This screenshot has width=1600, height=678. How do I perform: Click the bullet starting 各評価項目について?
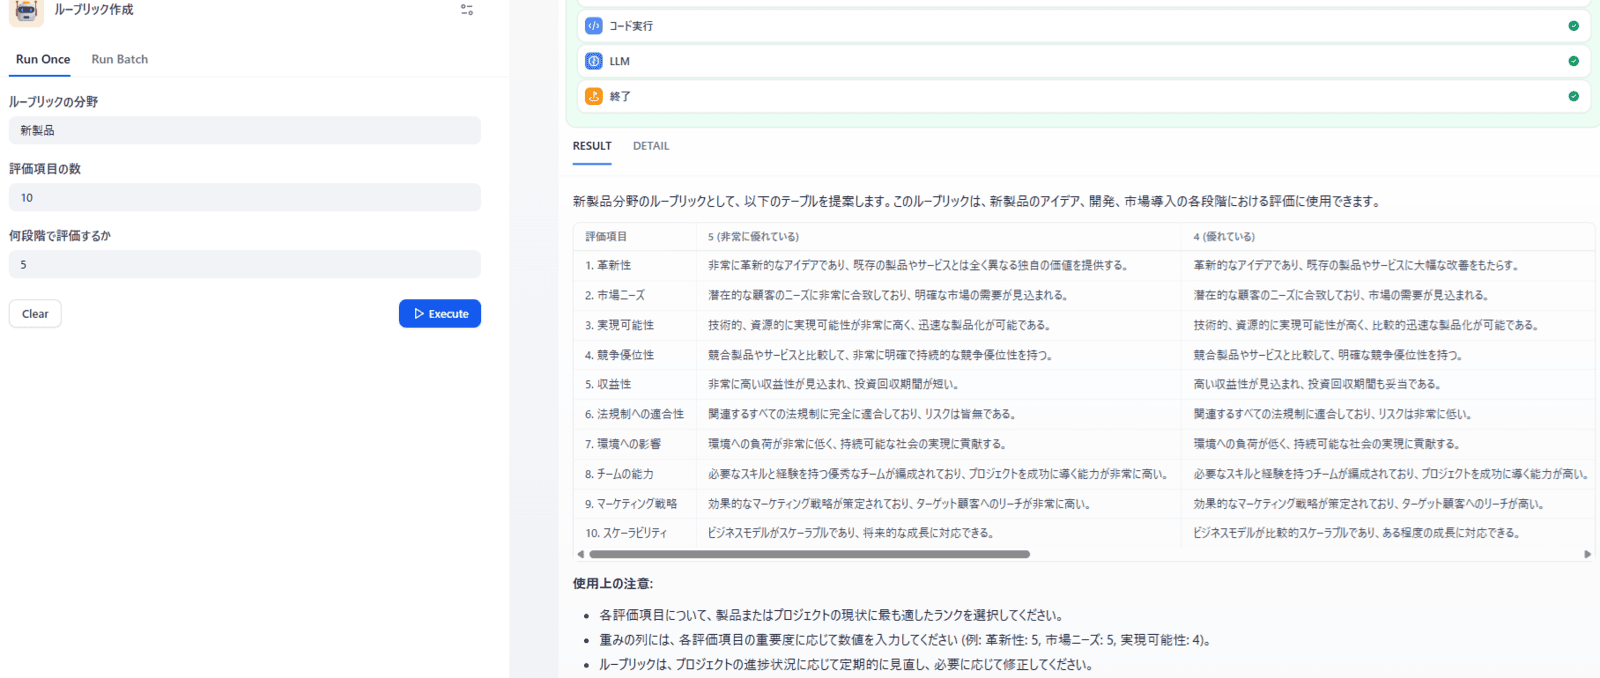(x=831, y=616)
